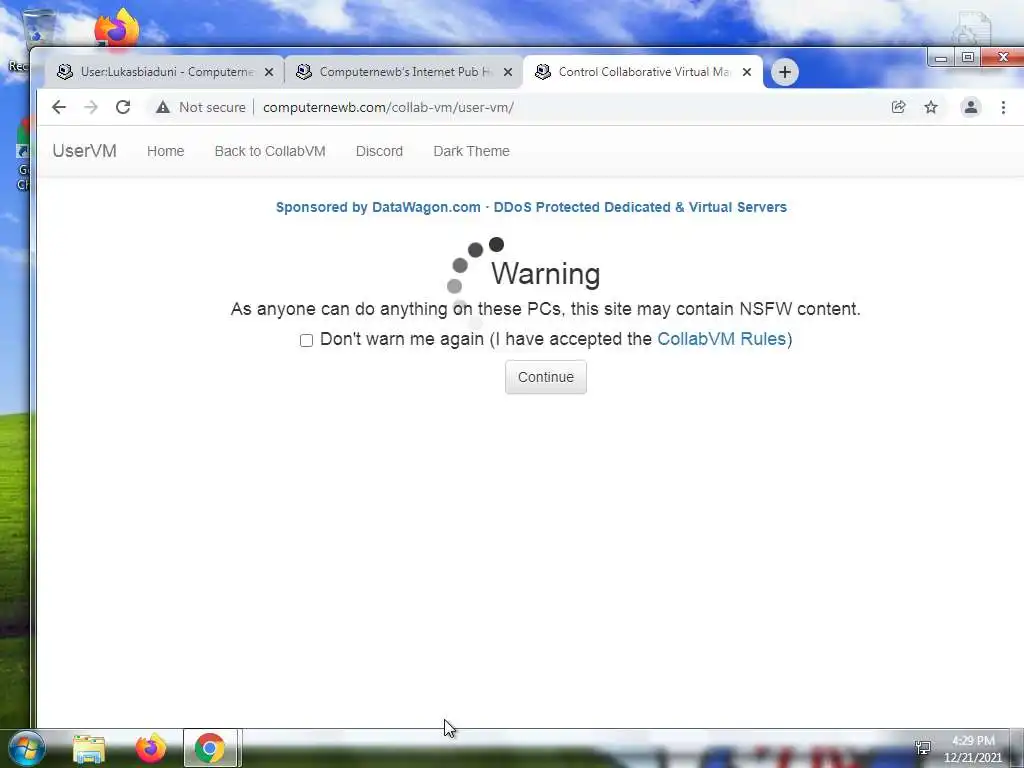Reload the current page
1024x768 pixels.
pos(123,107)
